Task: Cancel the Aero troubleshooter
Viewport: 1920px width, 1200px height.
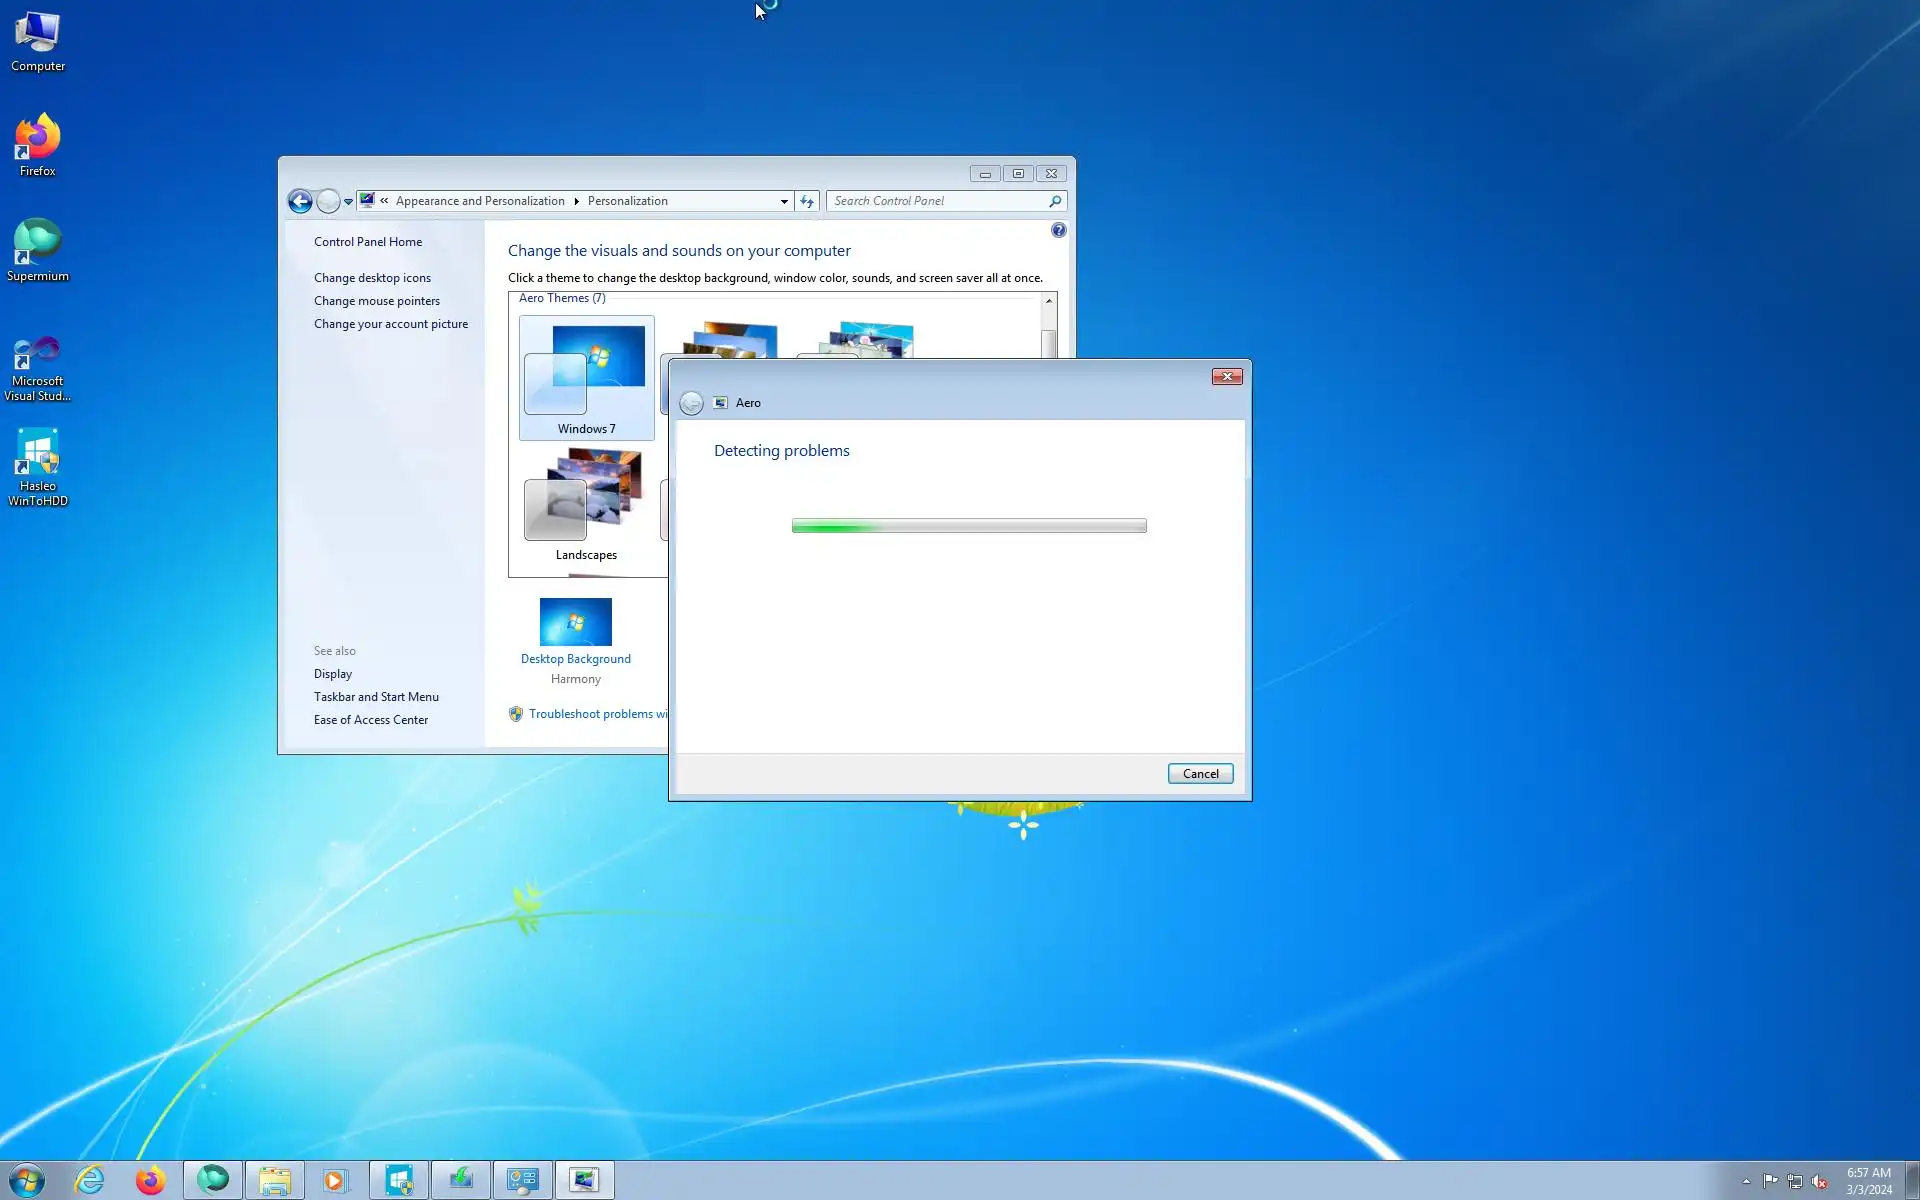Action: coord(1200,773)
